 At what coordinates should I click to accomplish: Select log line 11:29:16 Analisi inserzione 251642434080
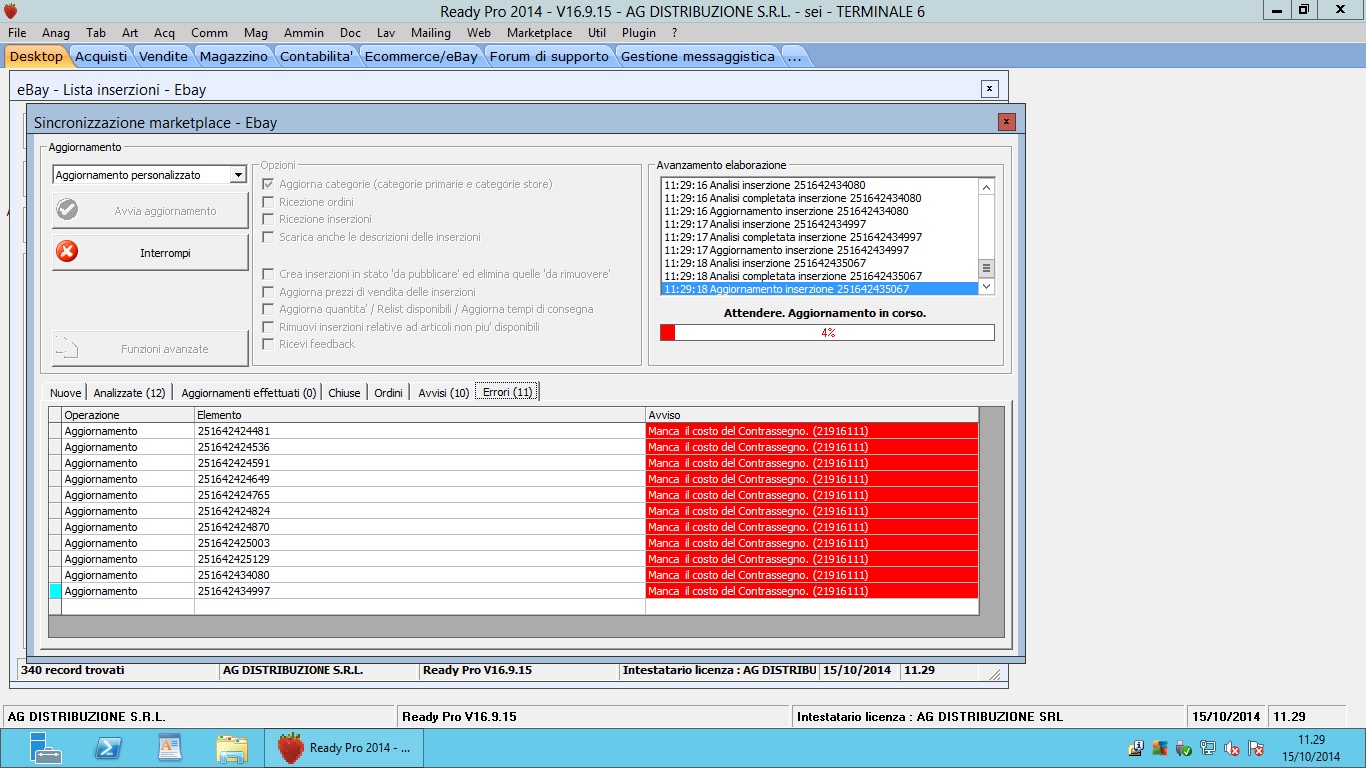pos(820,185)
